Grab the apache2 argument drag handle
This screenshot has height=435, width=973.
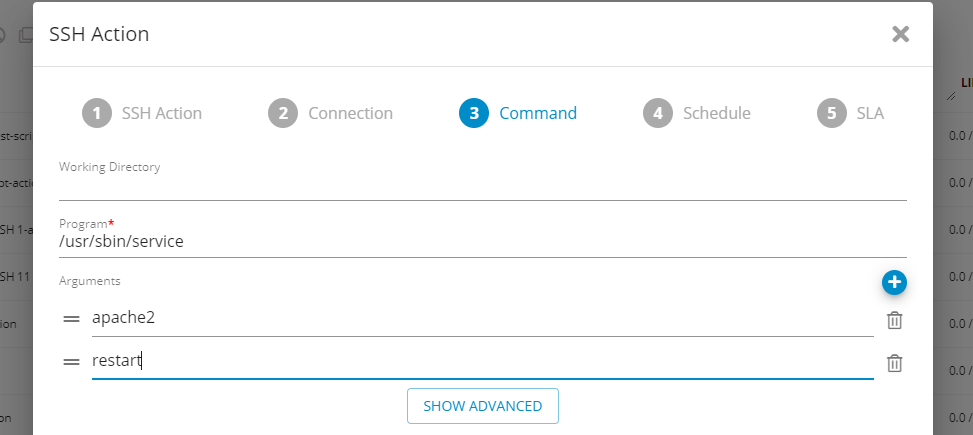tap(71, 319)
